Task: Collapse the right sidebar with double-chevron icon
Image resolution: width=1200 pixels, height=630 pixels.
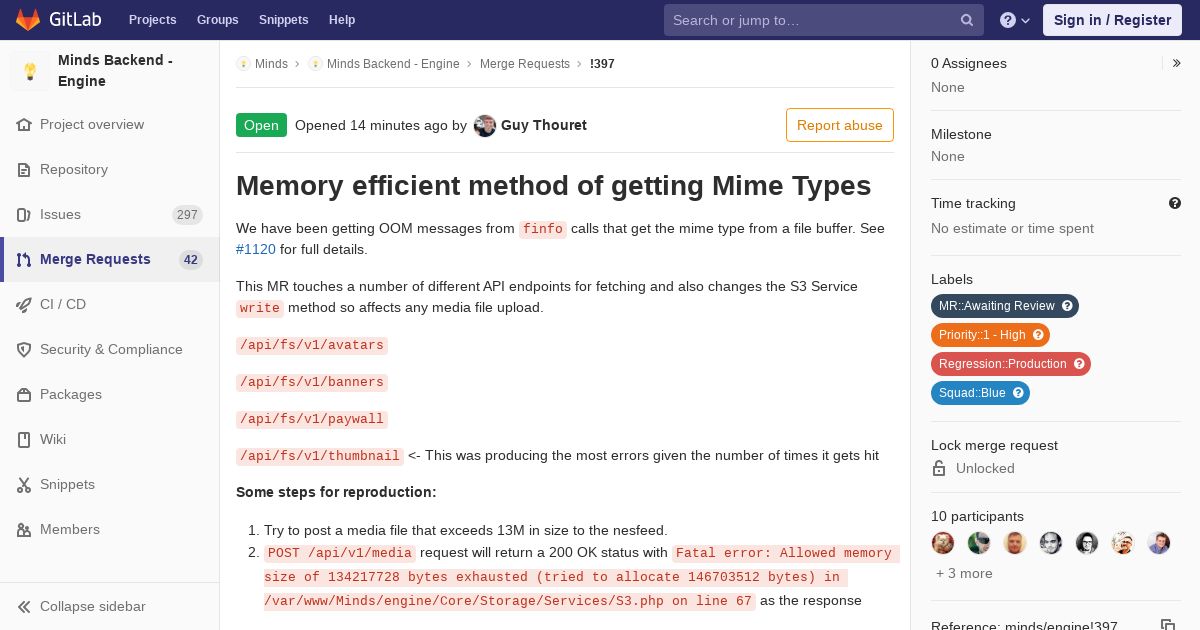Action: coord(1177,63)
